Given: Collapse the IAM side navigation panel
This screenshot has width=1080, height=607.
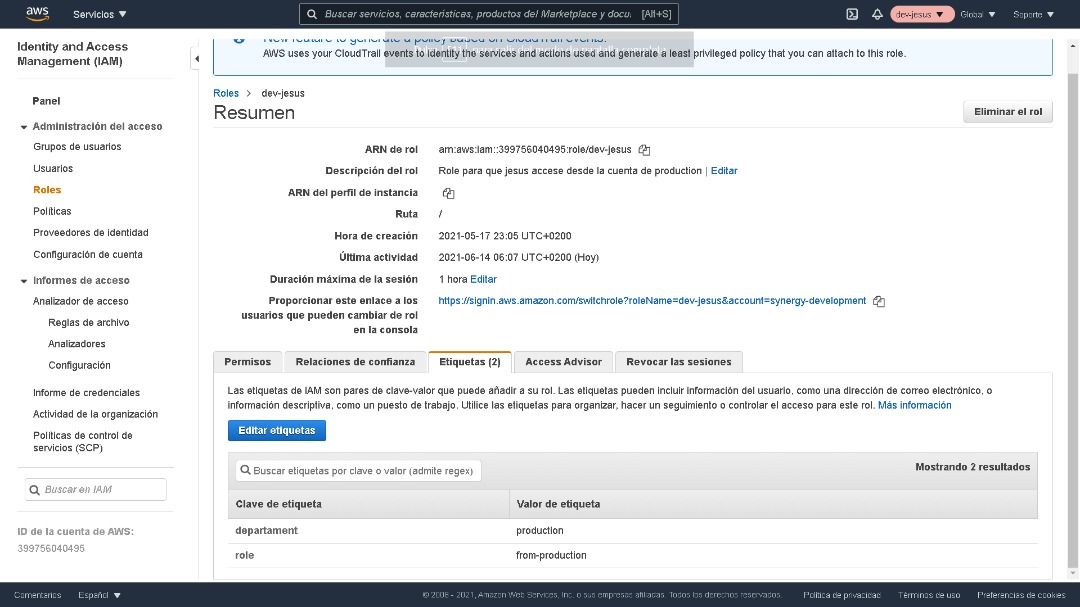Looking at the screenshot, I should pos(196,59).
